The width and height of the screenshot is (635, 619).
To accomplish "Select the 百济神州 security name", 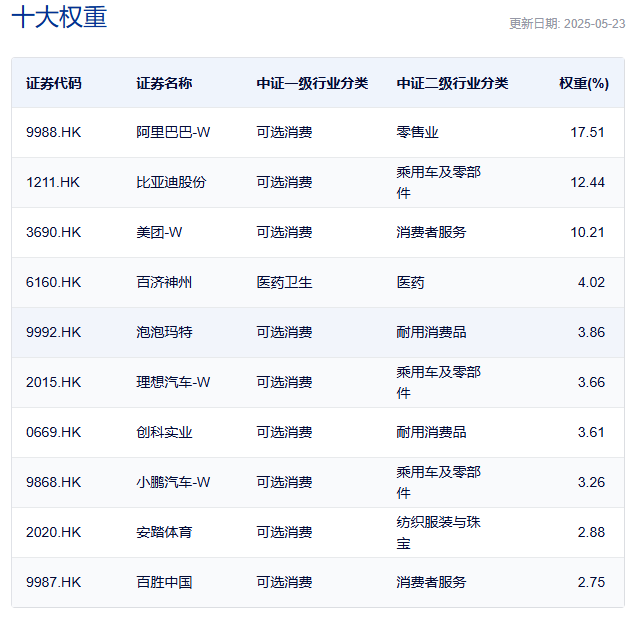I will point(164,282).
